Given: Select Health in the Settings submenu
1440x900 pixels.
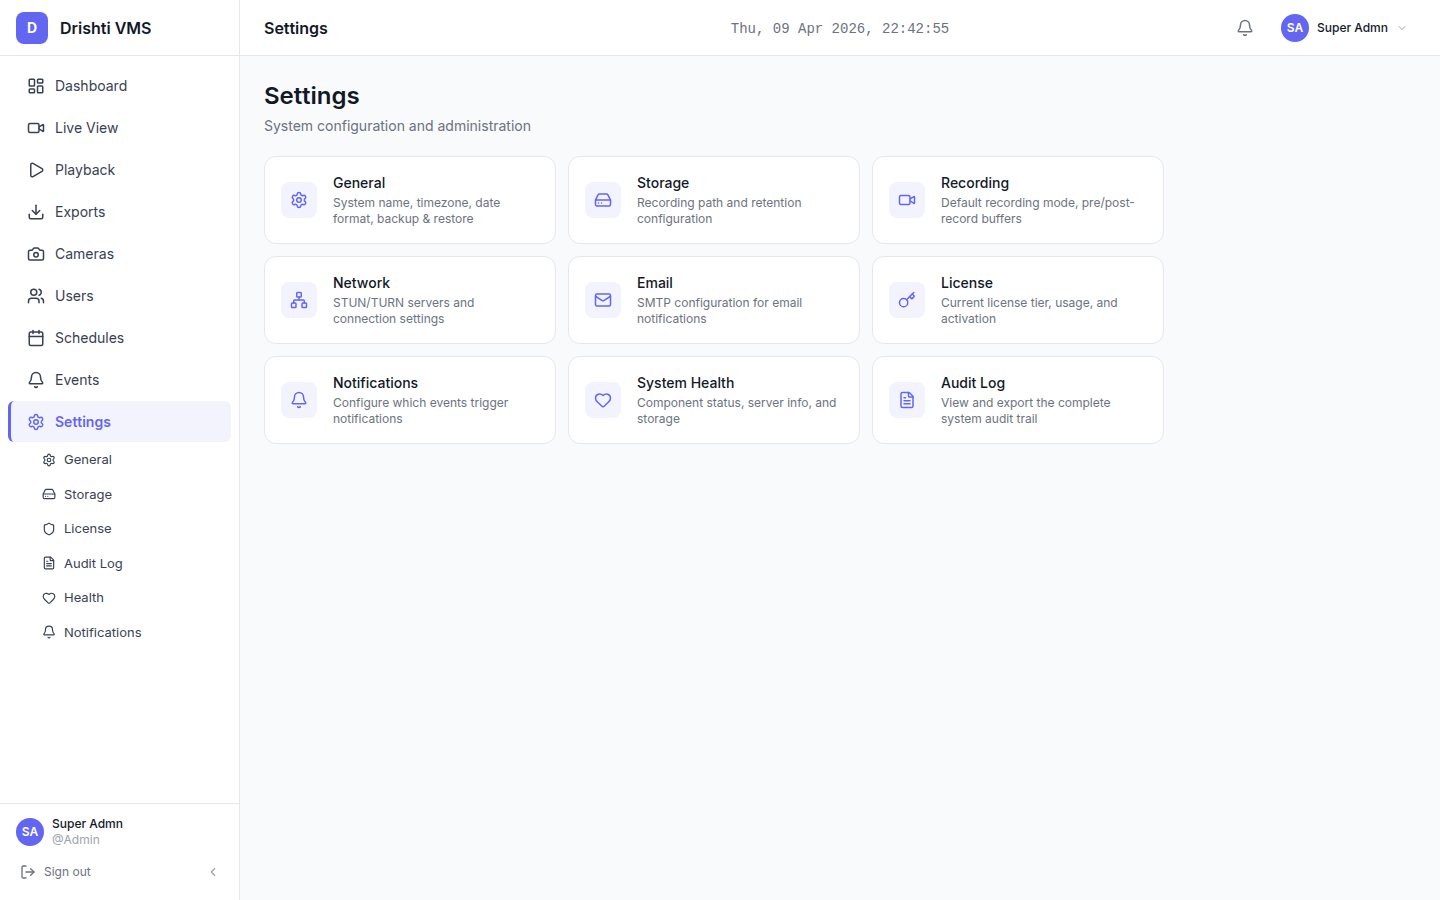Looking at the screenshot, I should pyautogui.click(x=84, y=597).
